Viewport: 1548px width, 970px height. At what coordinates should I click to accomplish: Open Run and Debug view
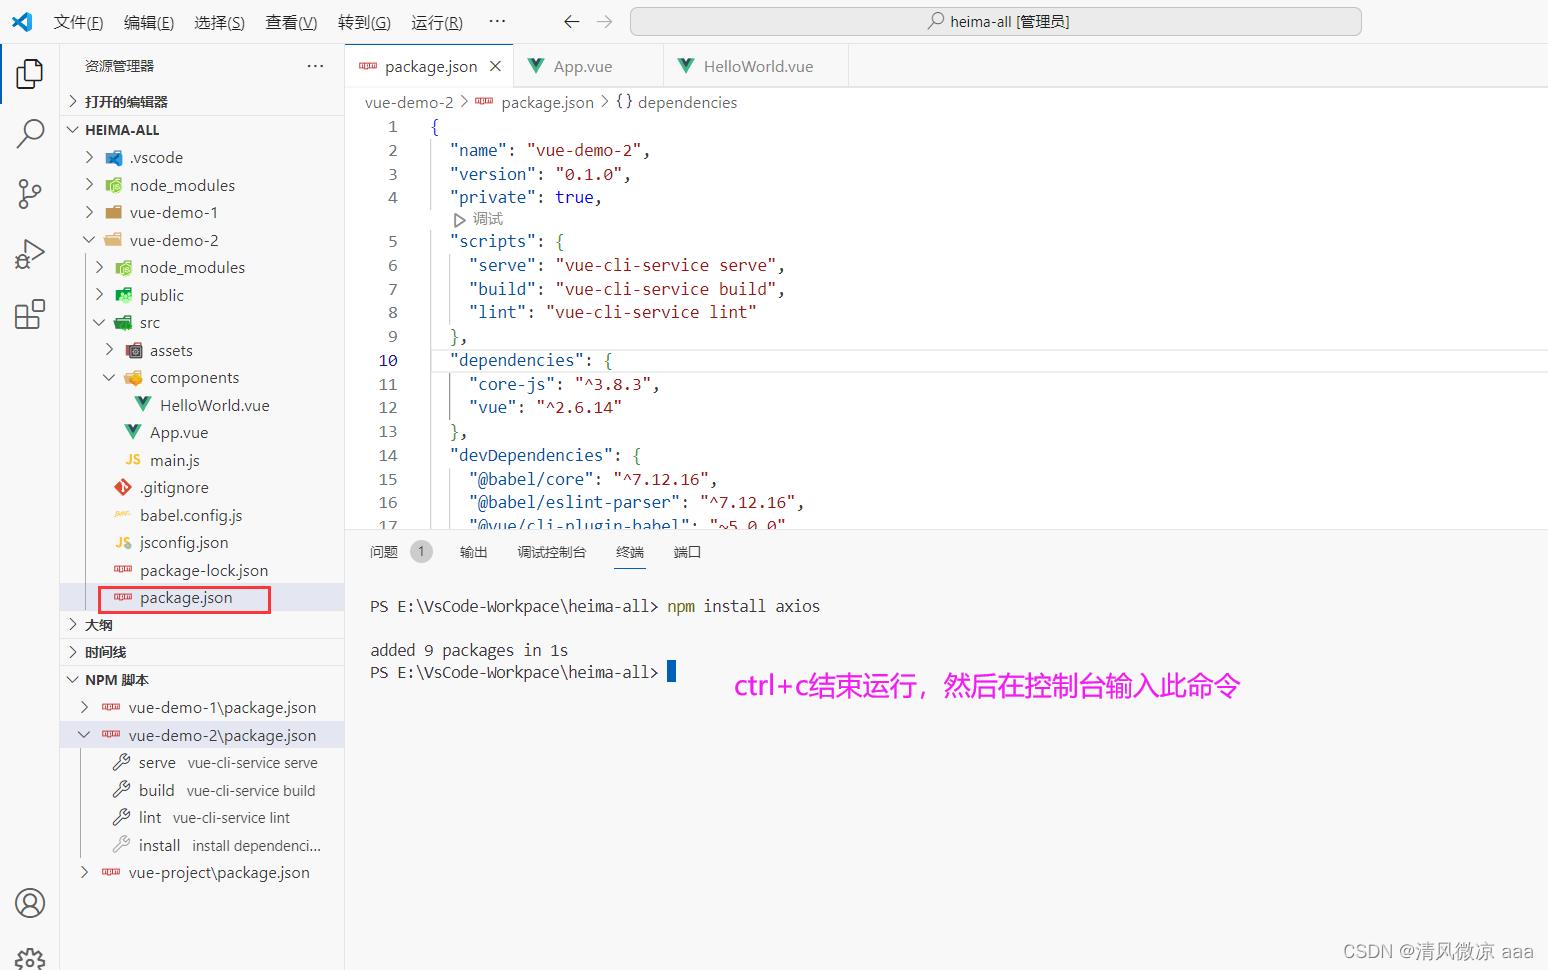click(30, 255)
